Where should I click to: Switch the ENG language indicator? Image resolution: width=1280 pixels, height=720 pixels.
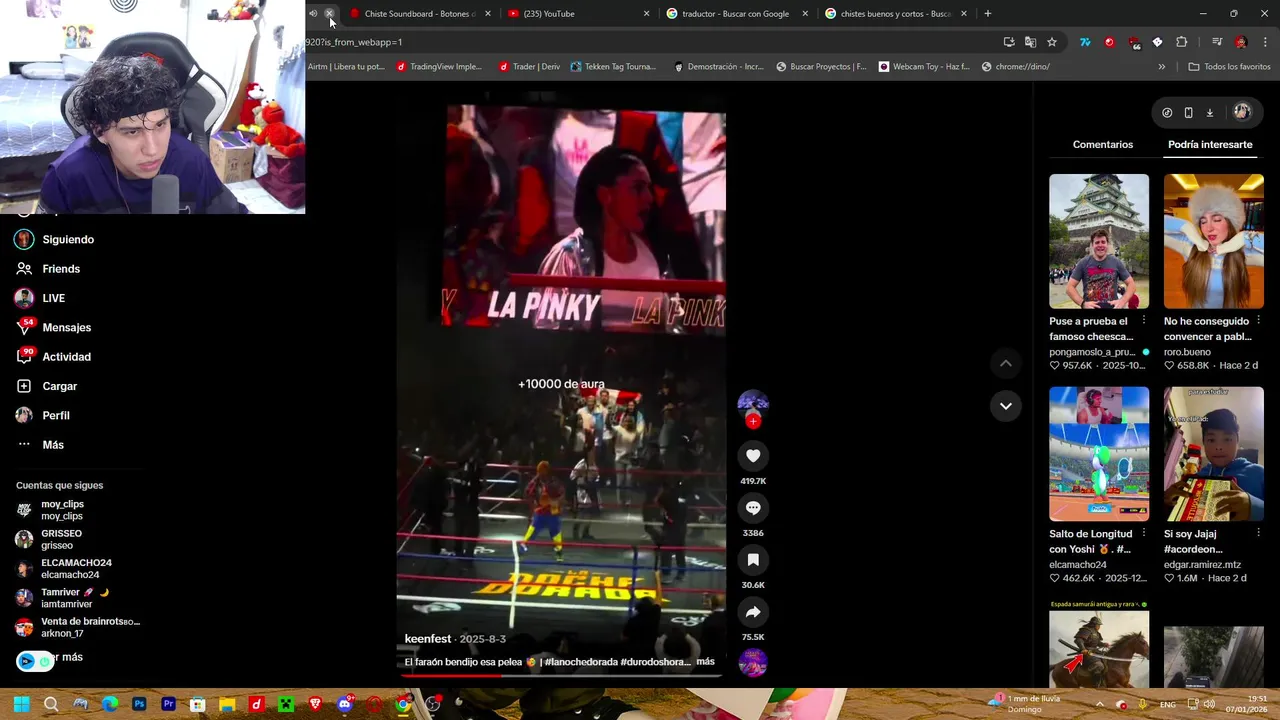point(1168,705)
